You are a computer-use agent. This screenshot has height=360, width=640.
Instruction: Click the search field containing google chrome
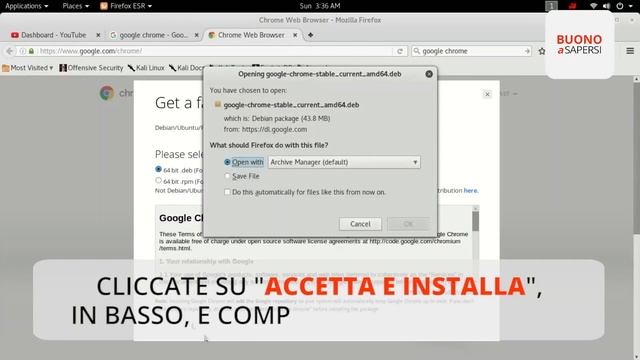pos(471,51)
